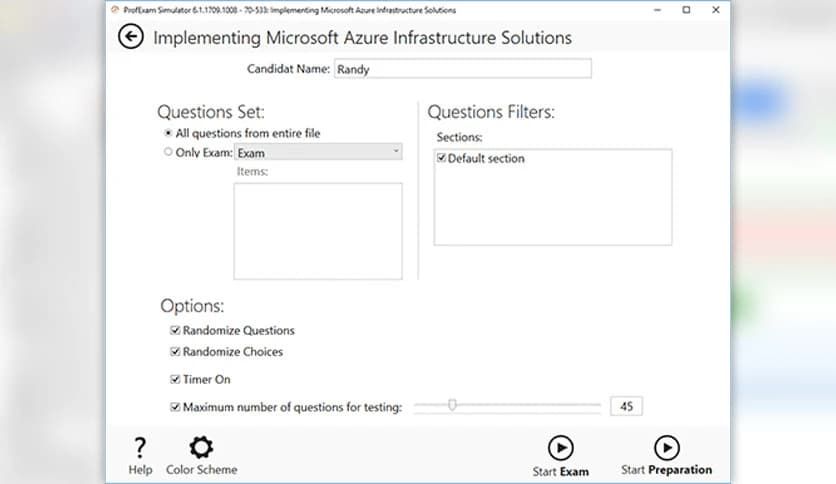Close the ProfExam Simulator window

715,10
